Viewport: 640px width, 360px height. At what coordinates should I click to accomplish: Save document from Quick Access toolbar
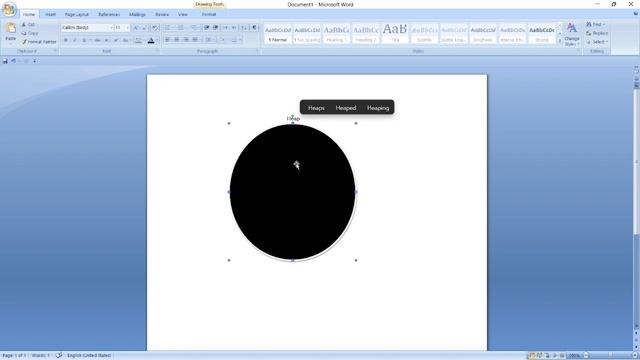tap(5, 61)
